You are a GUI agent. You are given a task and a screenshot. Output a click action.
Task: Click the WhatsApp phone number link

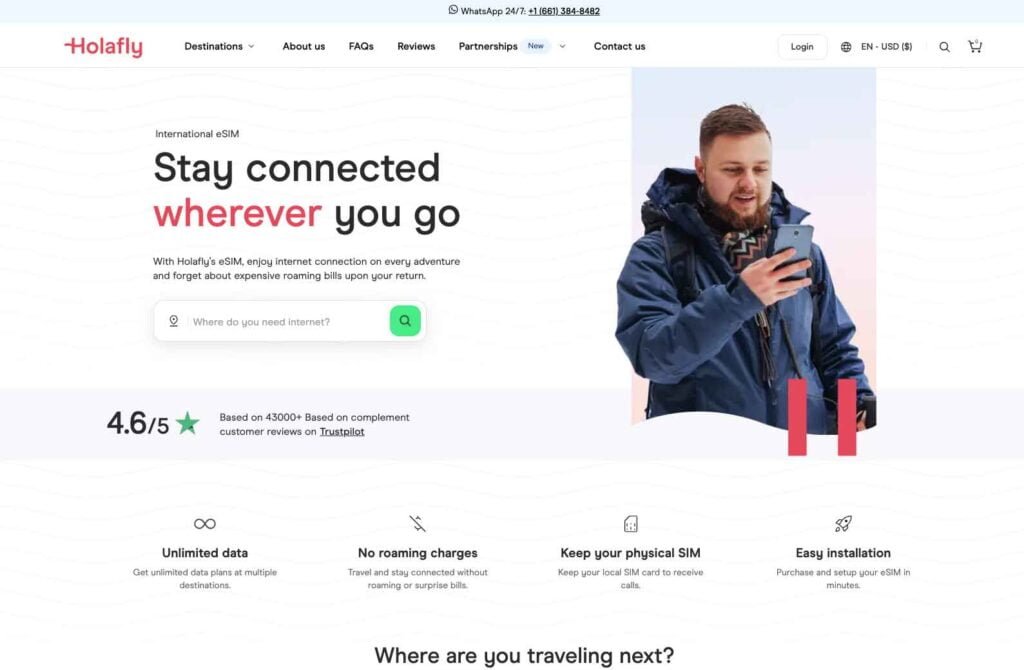pyautogui.click(x=564, y=11)
